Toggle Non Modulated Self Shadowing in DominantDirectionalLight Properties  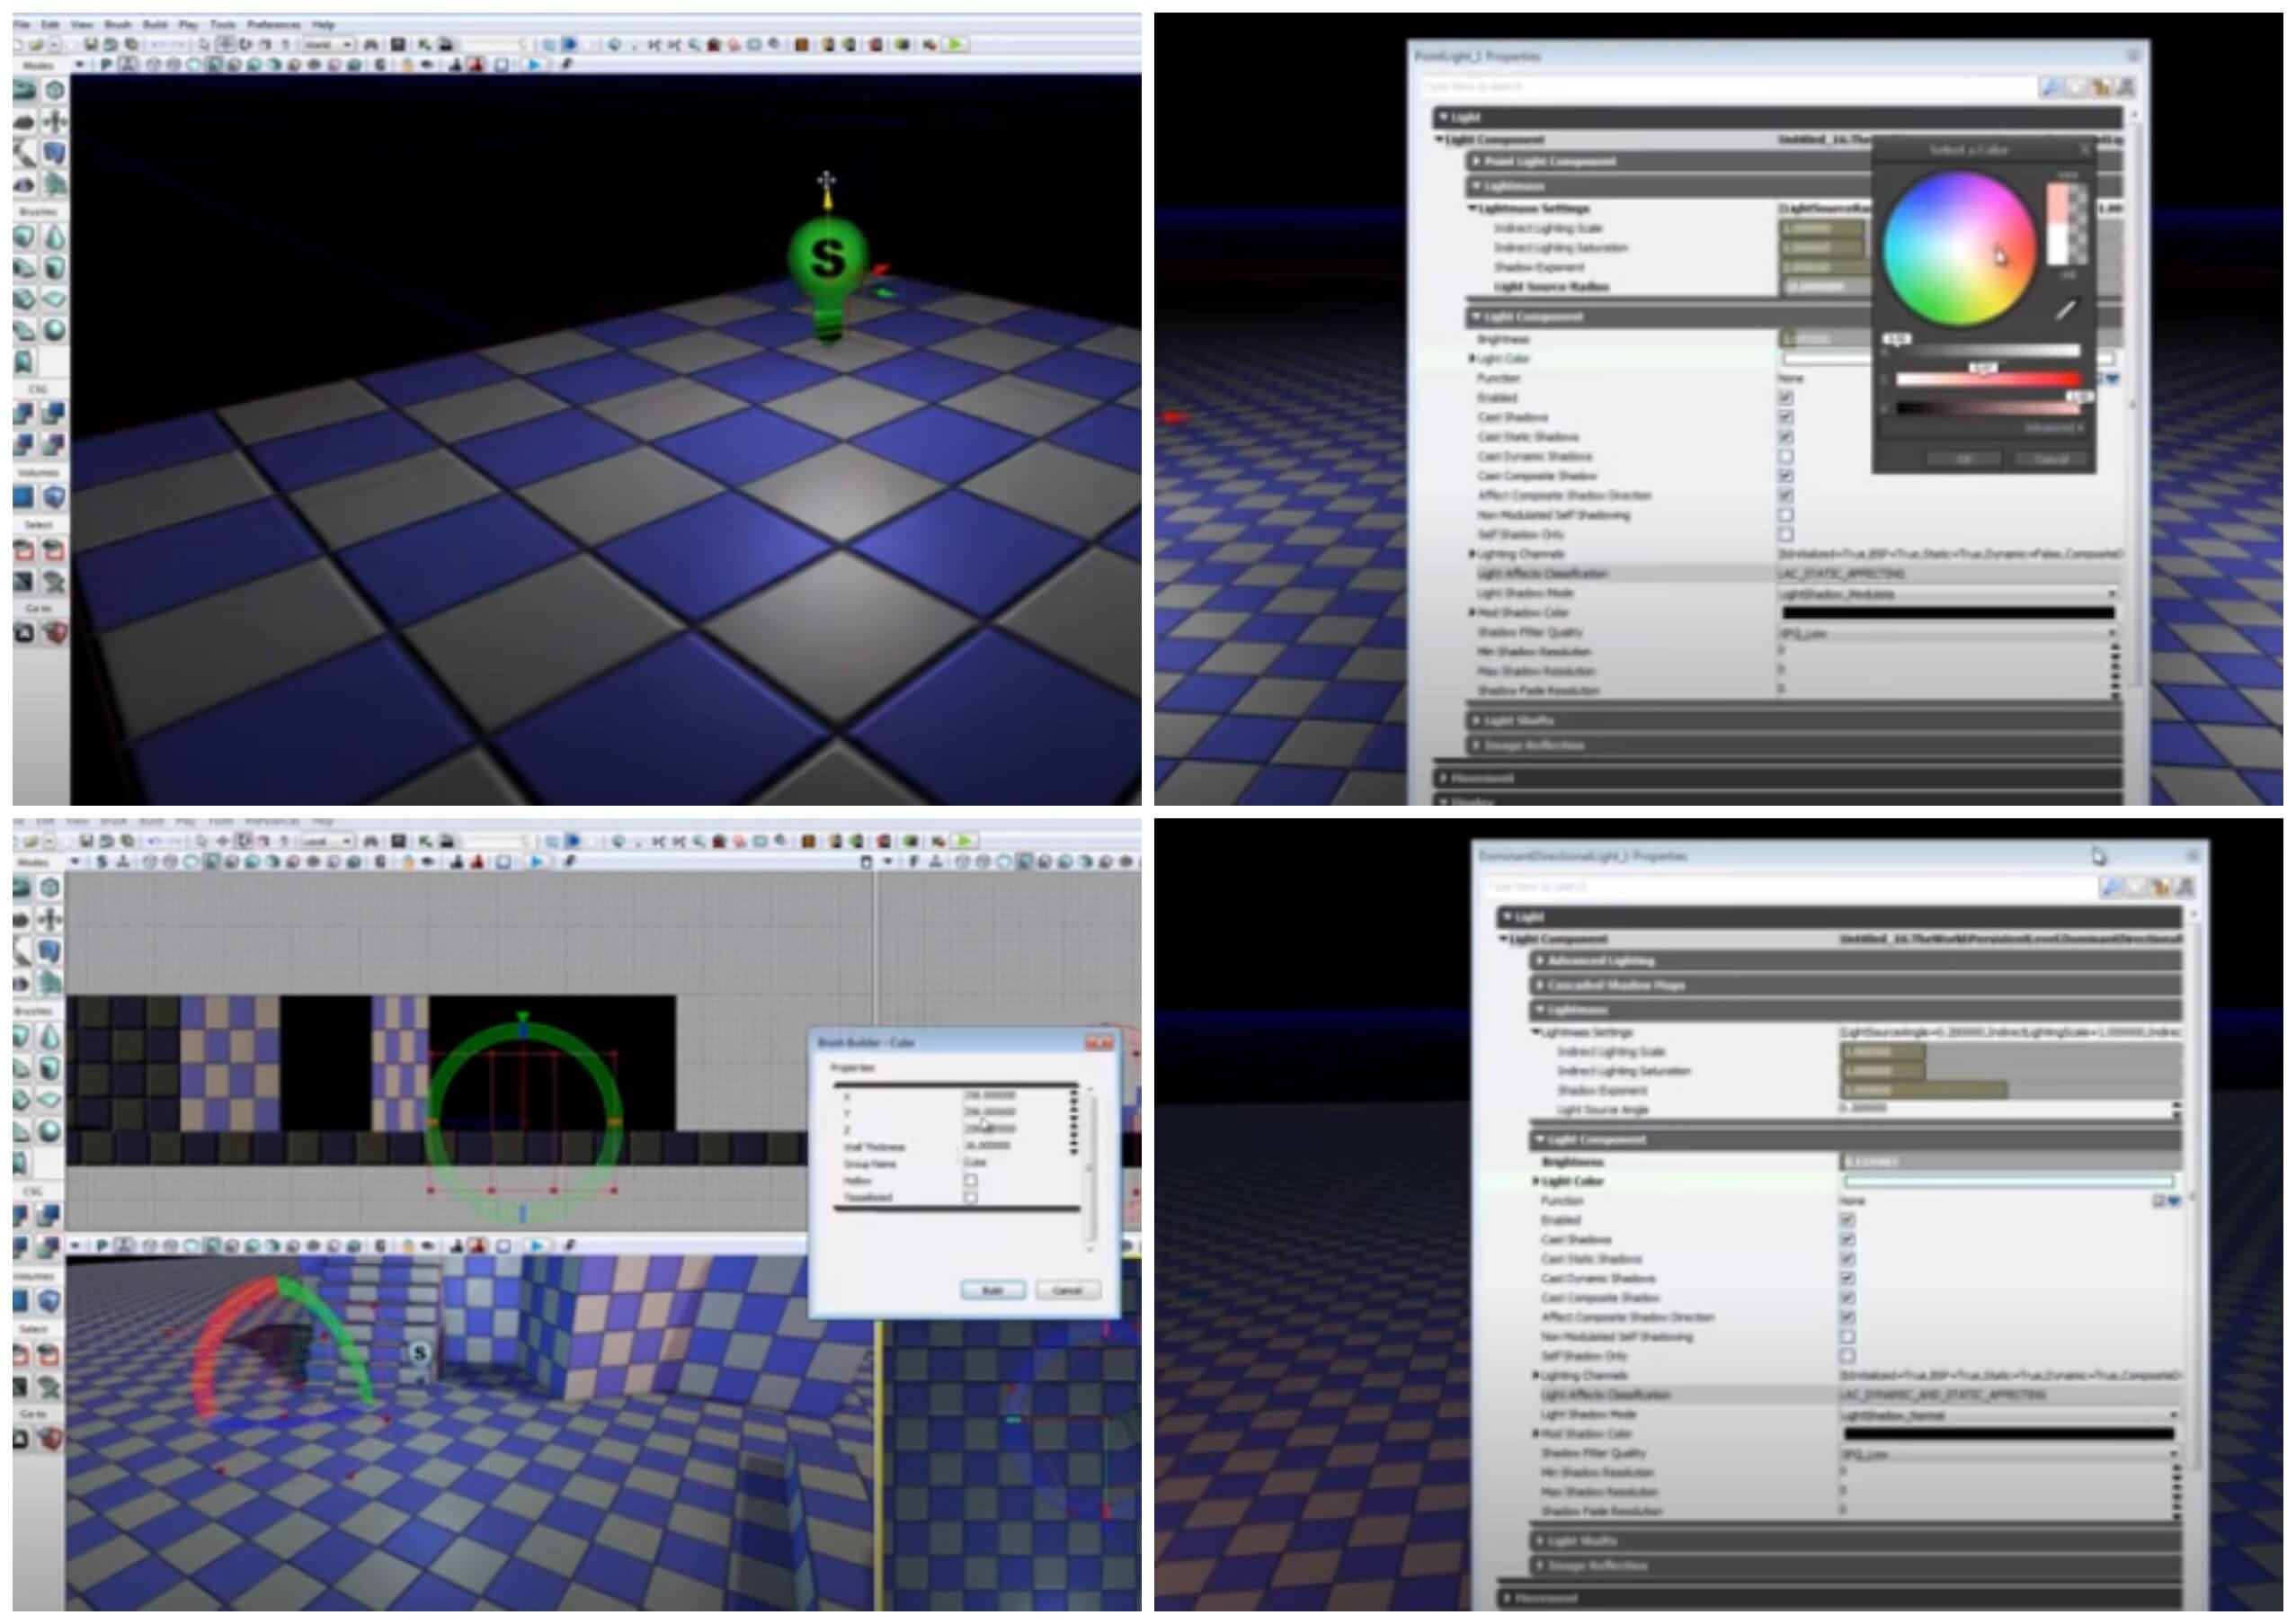[x=1847, y=1337]
